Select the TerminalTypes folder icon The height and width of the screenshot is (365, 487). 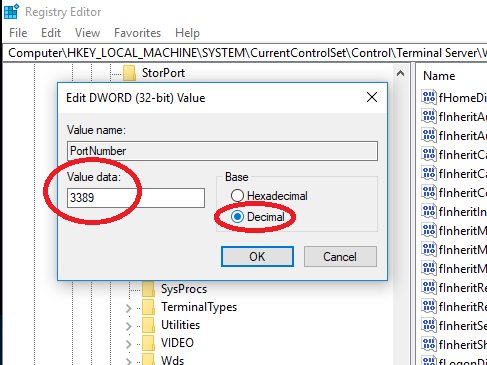point(148,307)
